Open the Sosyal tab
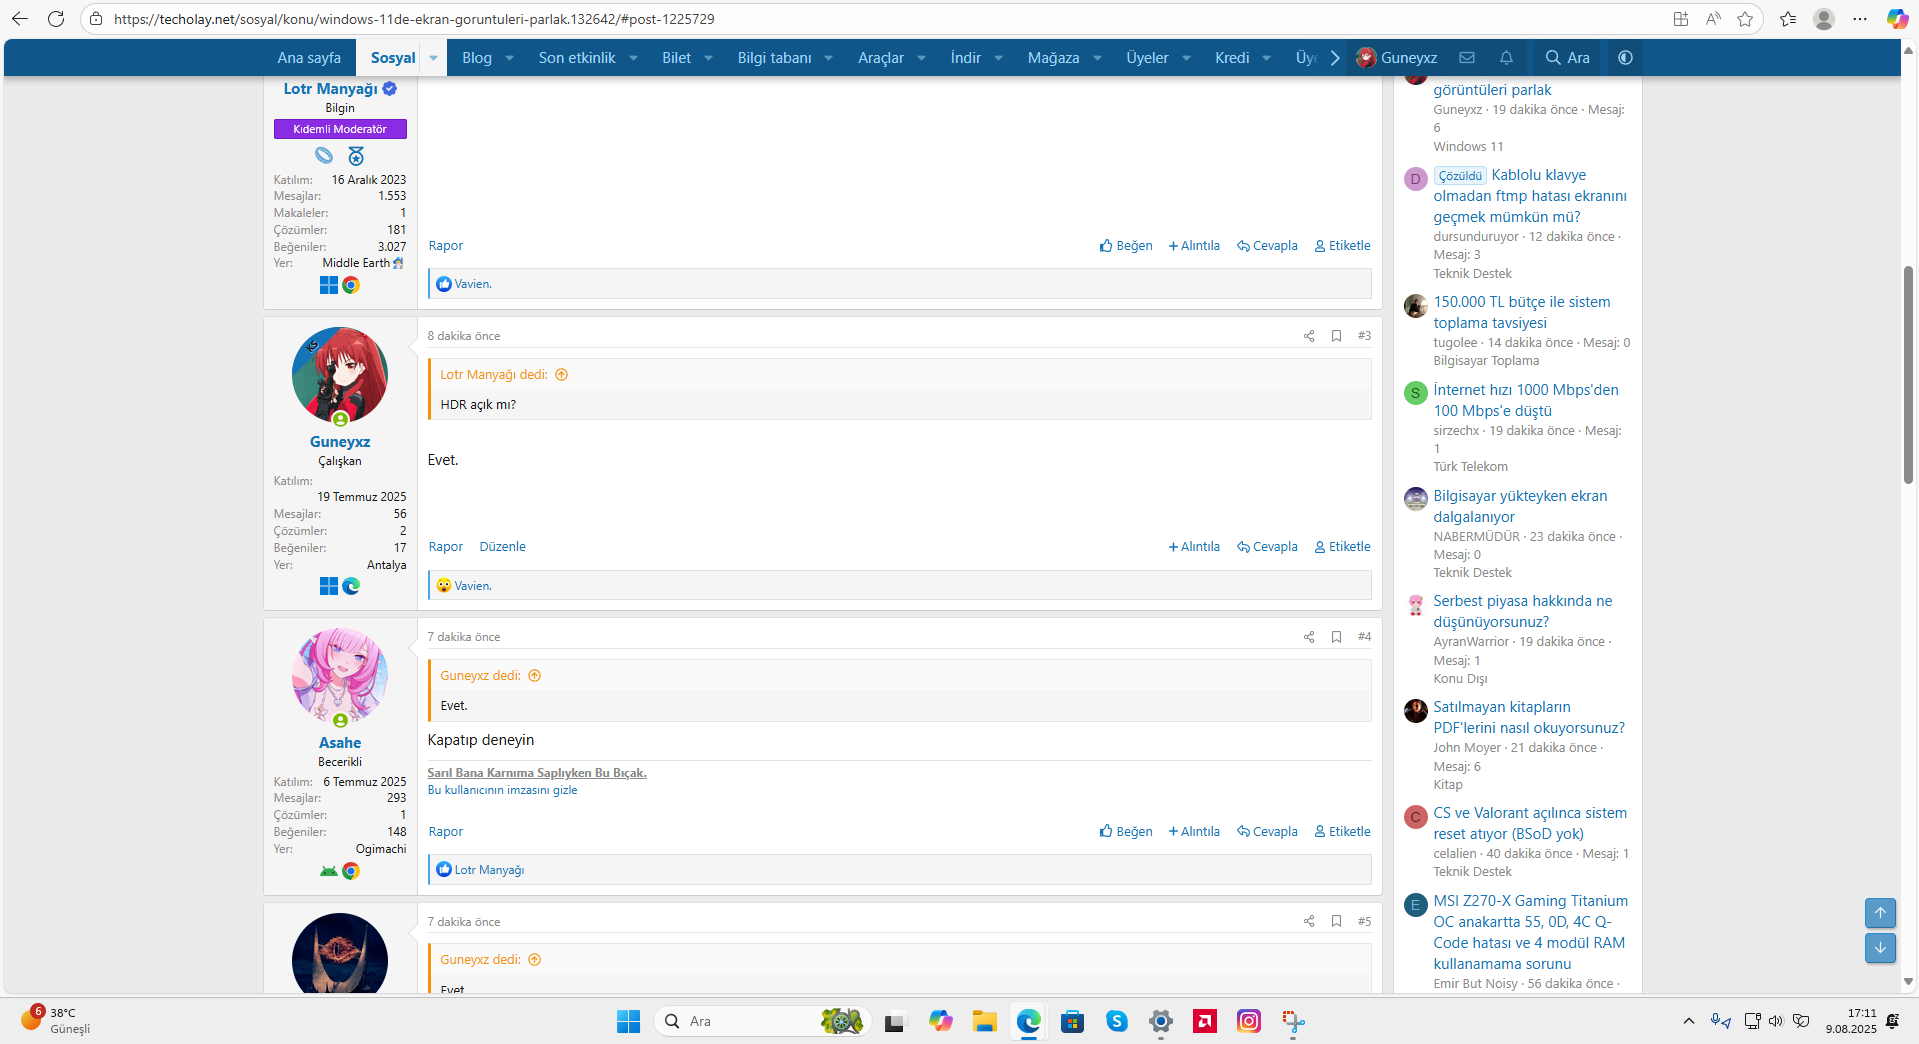Screen dimensions: 1919x1044 (393, 58)
